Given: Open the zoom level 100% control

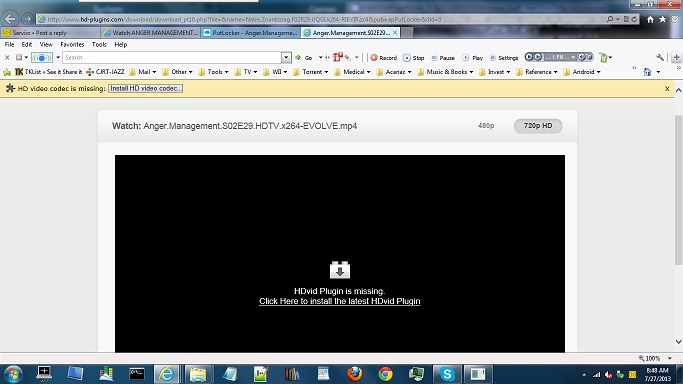Looking at the screenshot, I should pos(655,358).
